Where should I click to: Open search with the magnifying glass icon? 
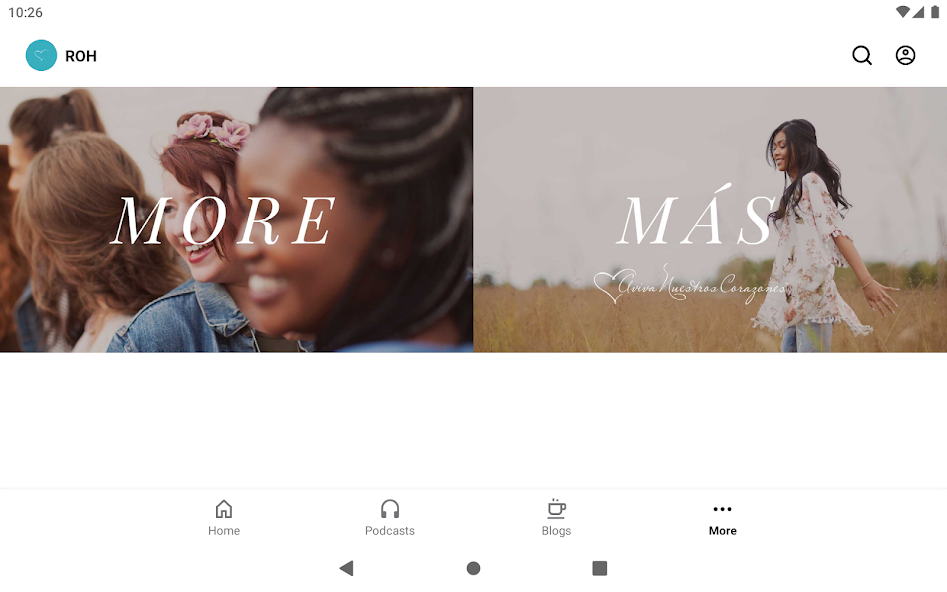[862, 56]
